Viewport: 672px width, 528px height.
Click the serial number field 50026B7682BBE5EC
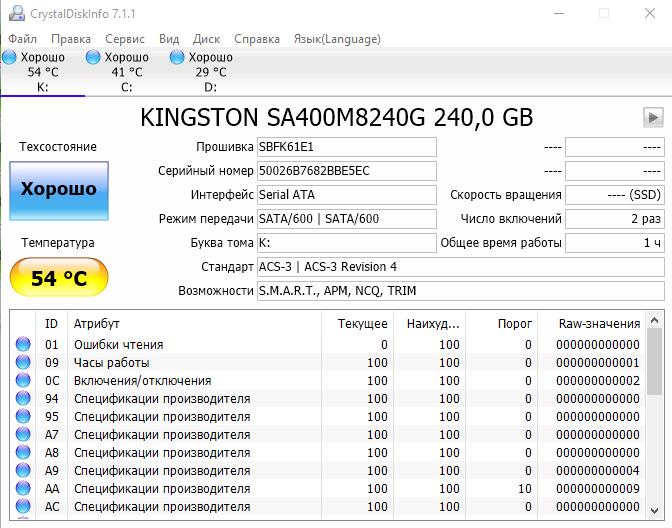[x=347, y=171]
